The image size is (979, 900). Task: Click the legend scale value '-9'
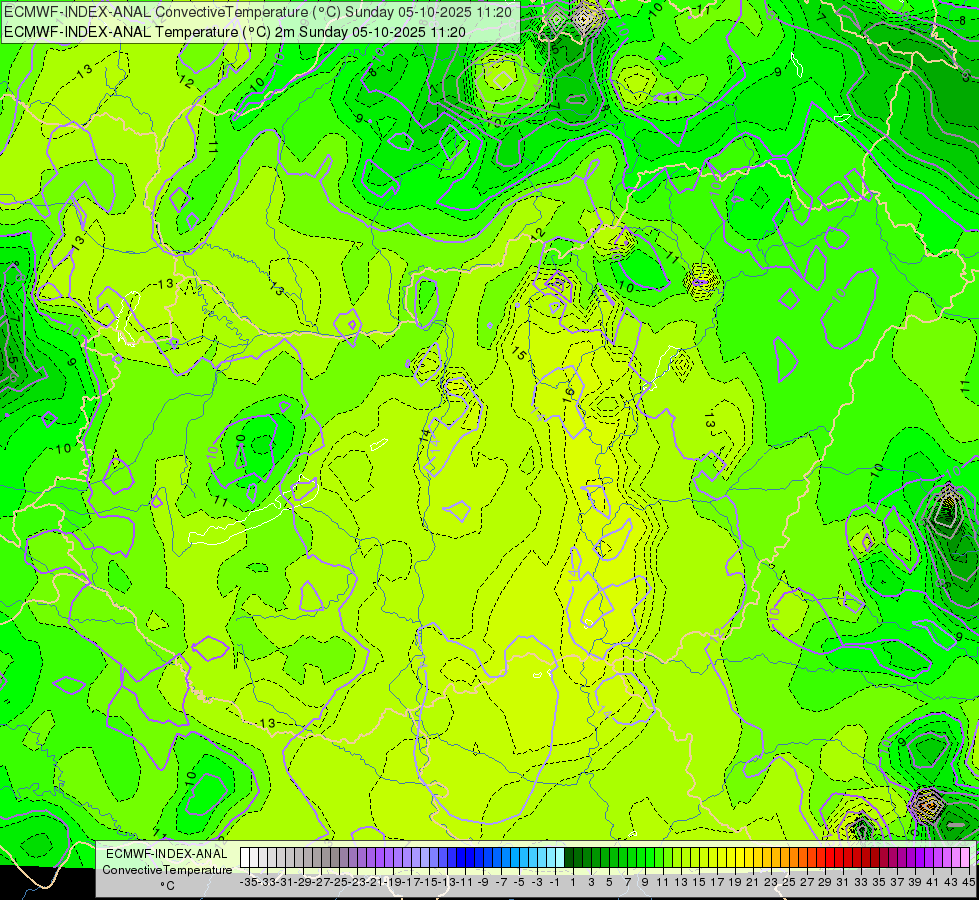coord(483,882)
